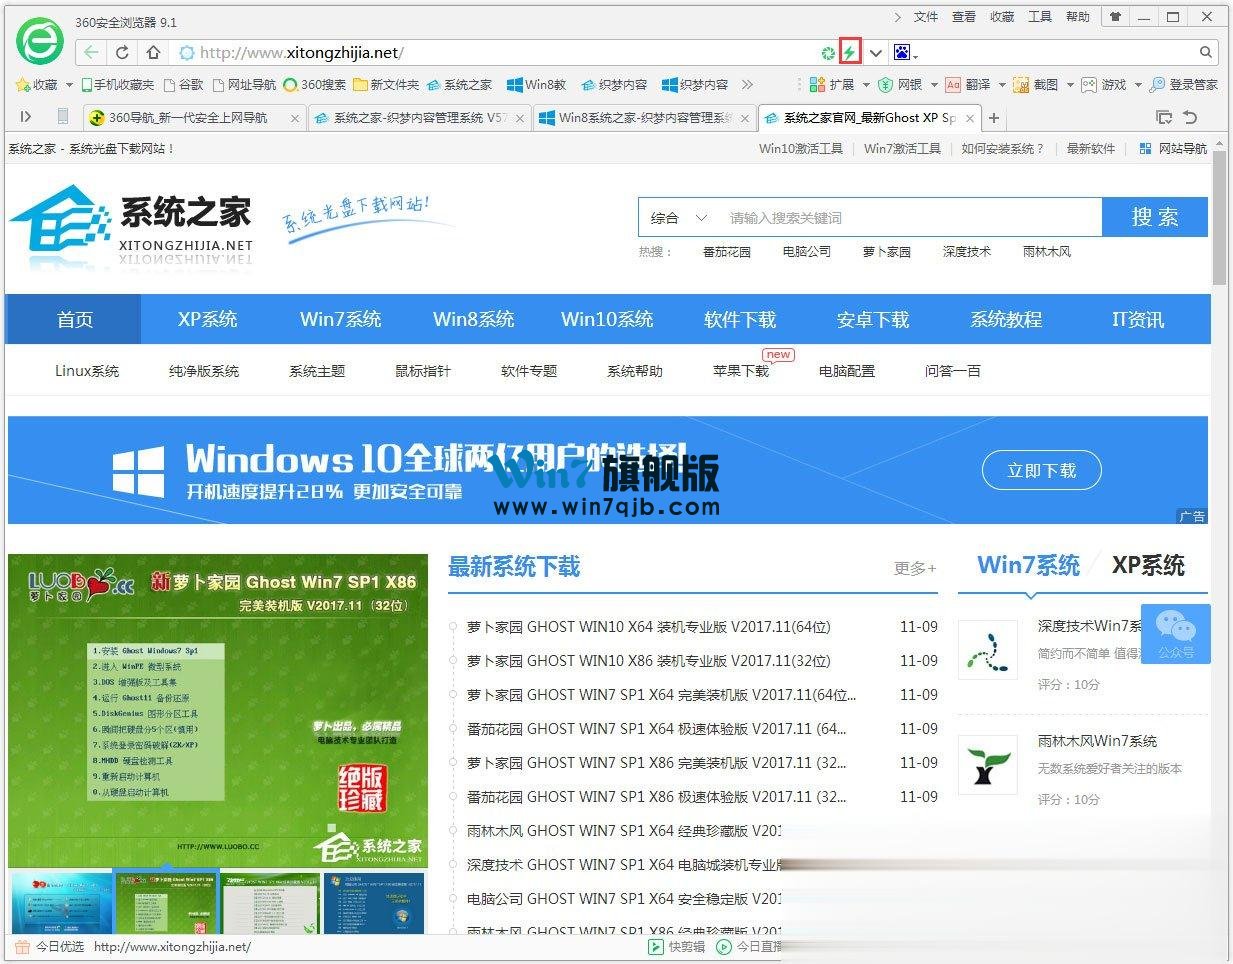1233x964 pixels.
Task: Reload the page with the refresh icon
Action: pos(122,52)
